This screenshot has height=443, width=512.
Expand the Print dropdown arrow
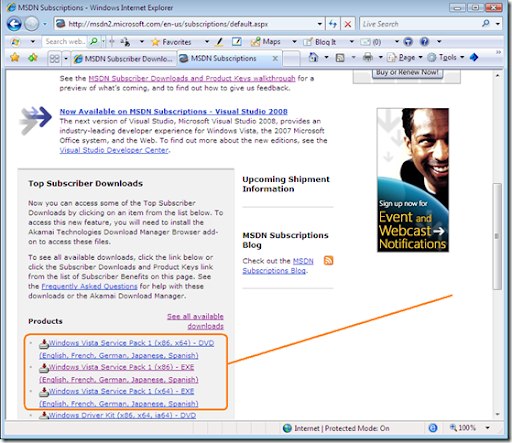[x=380, y=57]
